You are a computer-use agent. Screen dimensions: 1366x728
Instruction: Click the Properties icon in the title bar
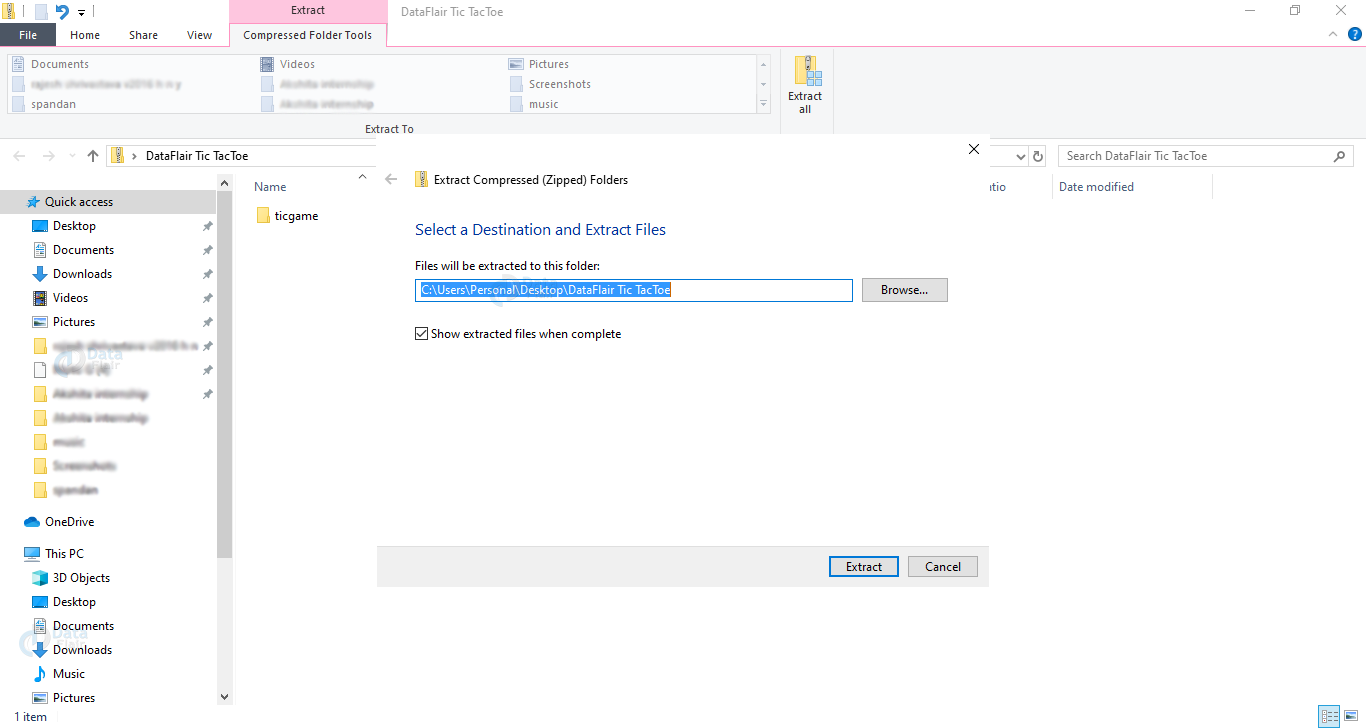(41, 12)
